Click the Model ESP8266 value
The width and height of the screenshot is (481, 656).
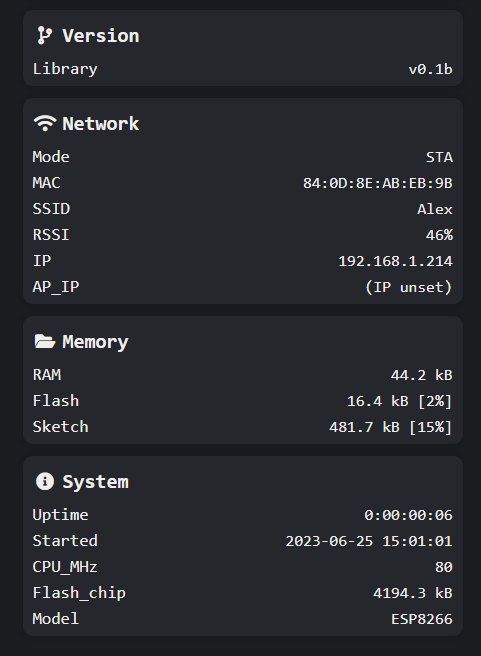pyautogui.click(x=422, y=619)
